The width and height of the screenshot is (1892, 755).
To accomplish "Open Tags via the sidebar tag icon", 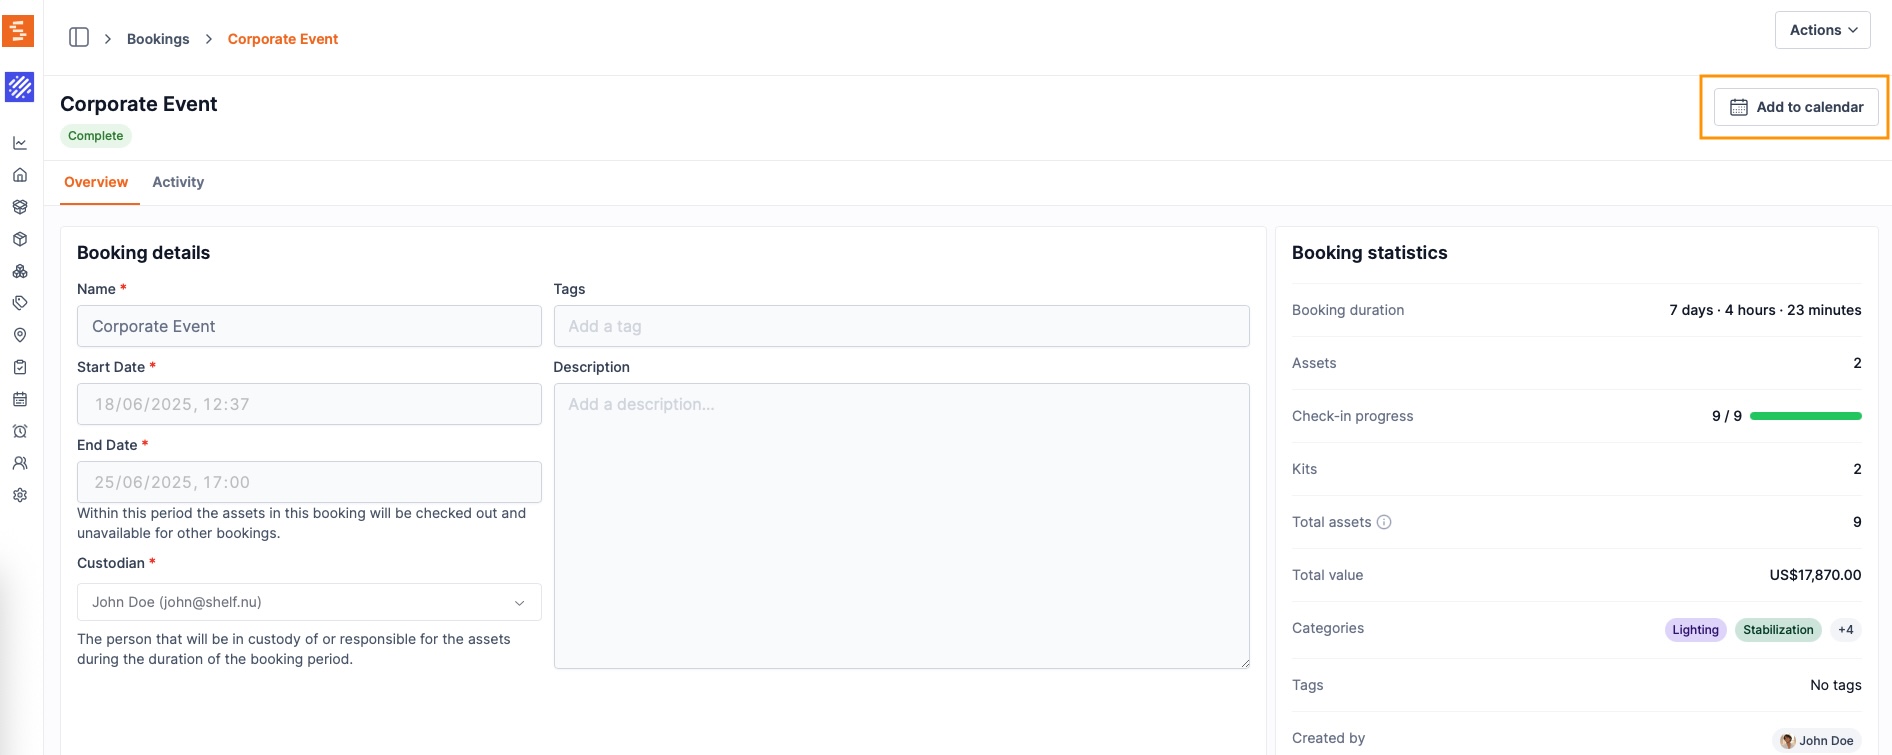I will [20, 303].
